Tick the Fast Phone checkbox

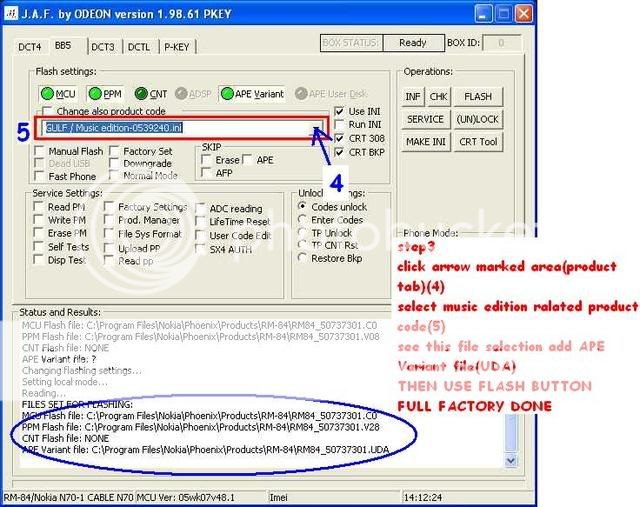(39, 176)
